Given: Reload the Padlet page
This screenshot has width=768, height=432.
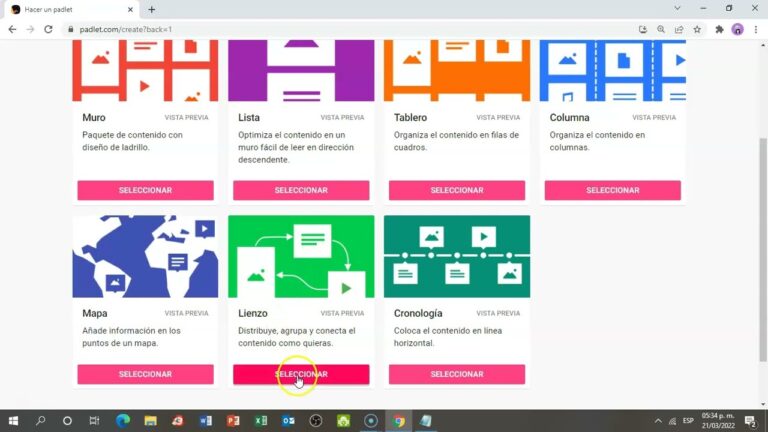Looking at the screenshot, I should (x=48, y=29).
